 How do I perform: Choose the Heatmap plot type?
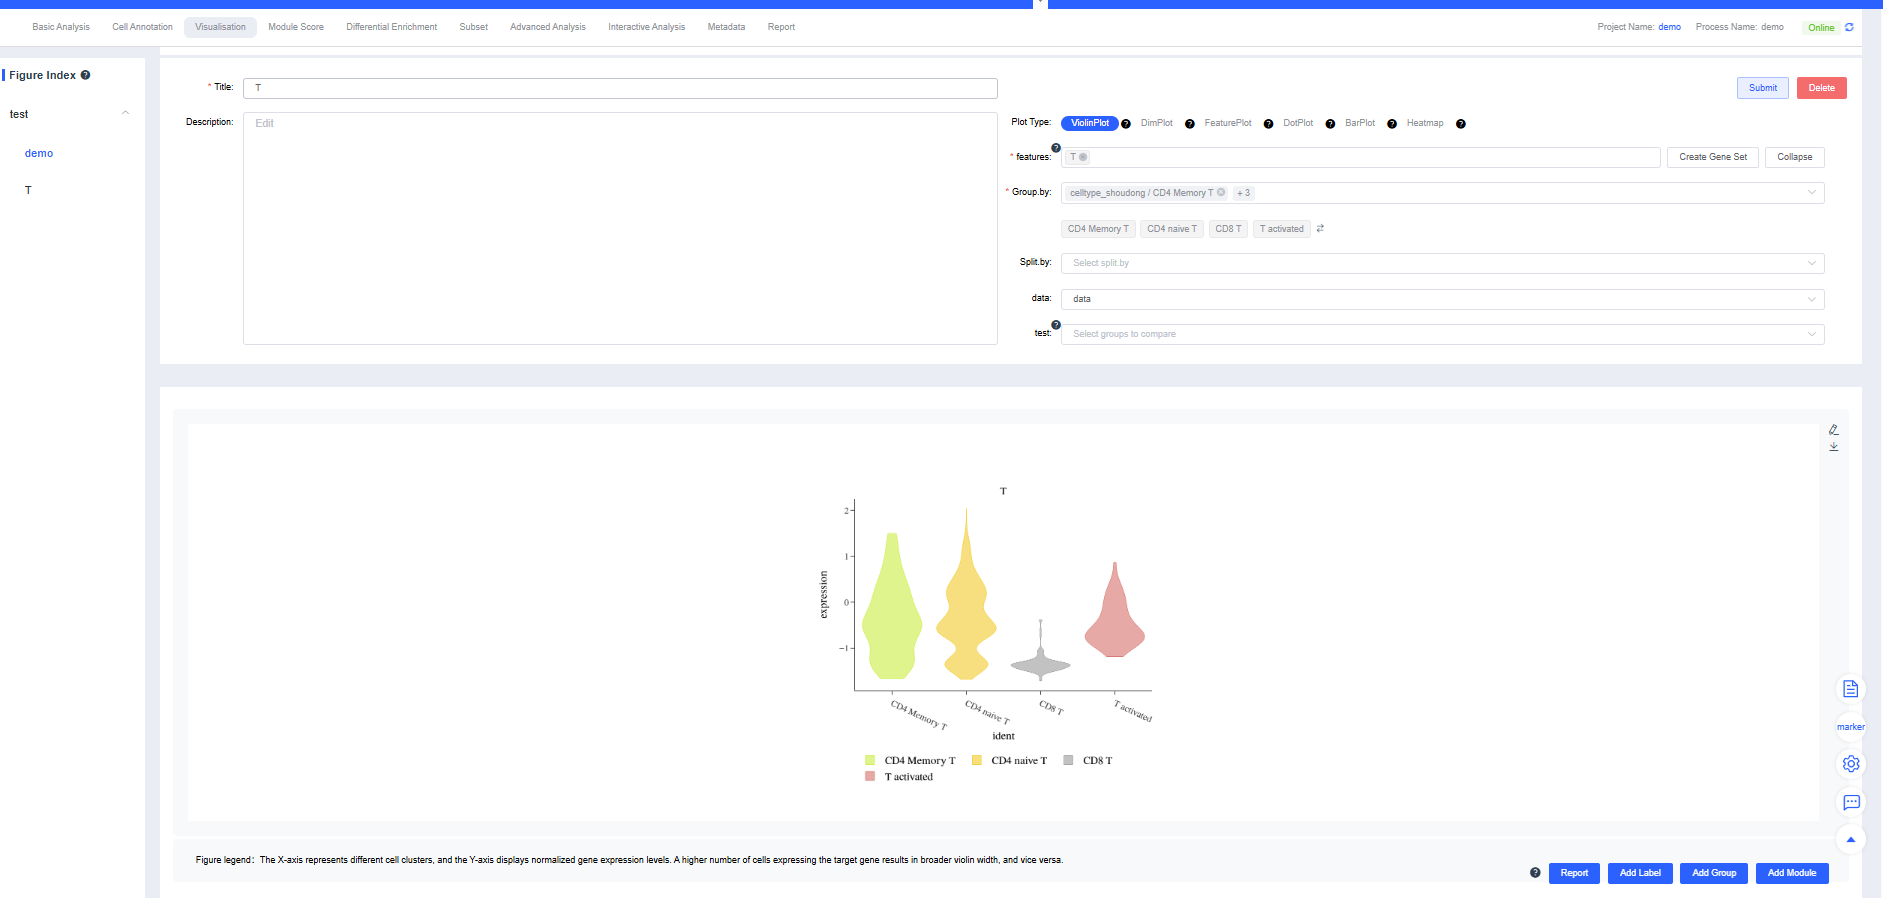[1424, 123]
